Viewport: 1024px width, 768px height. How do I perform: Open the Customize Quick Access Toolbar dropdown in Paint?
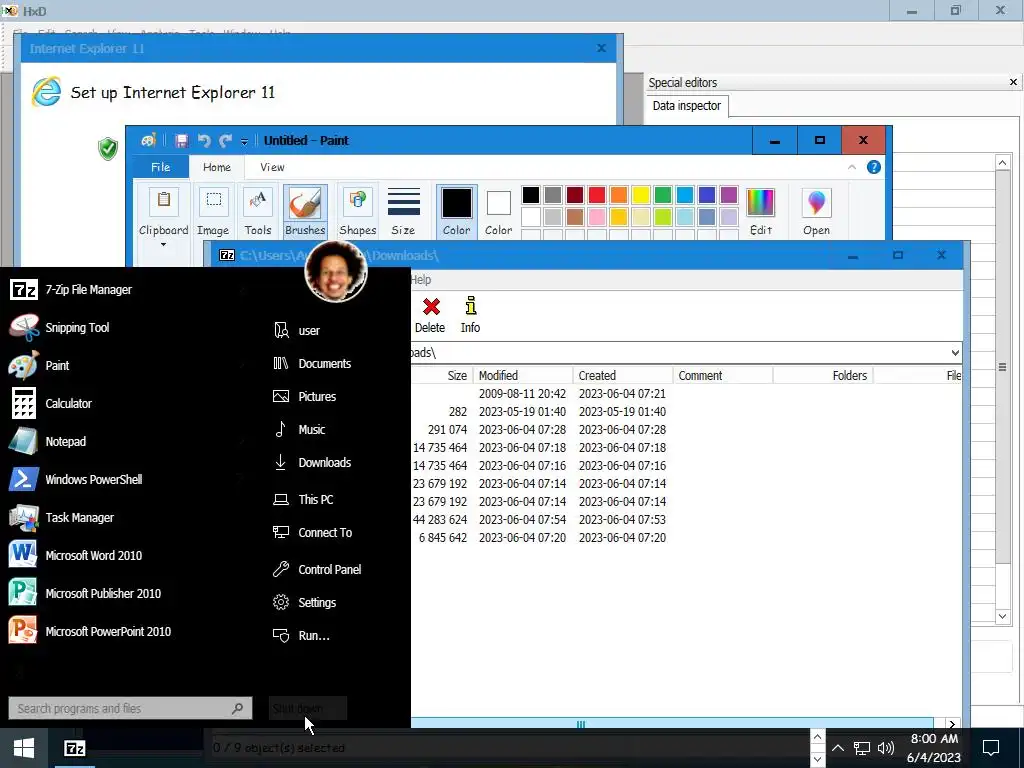tap(244, 141)
